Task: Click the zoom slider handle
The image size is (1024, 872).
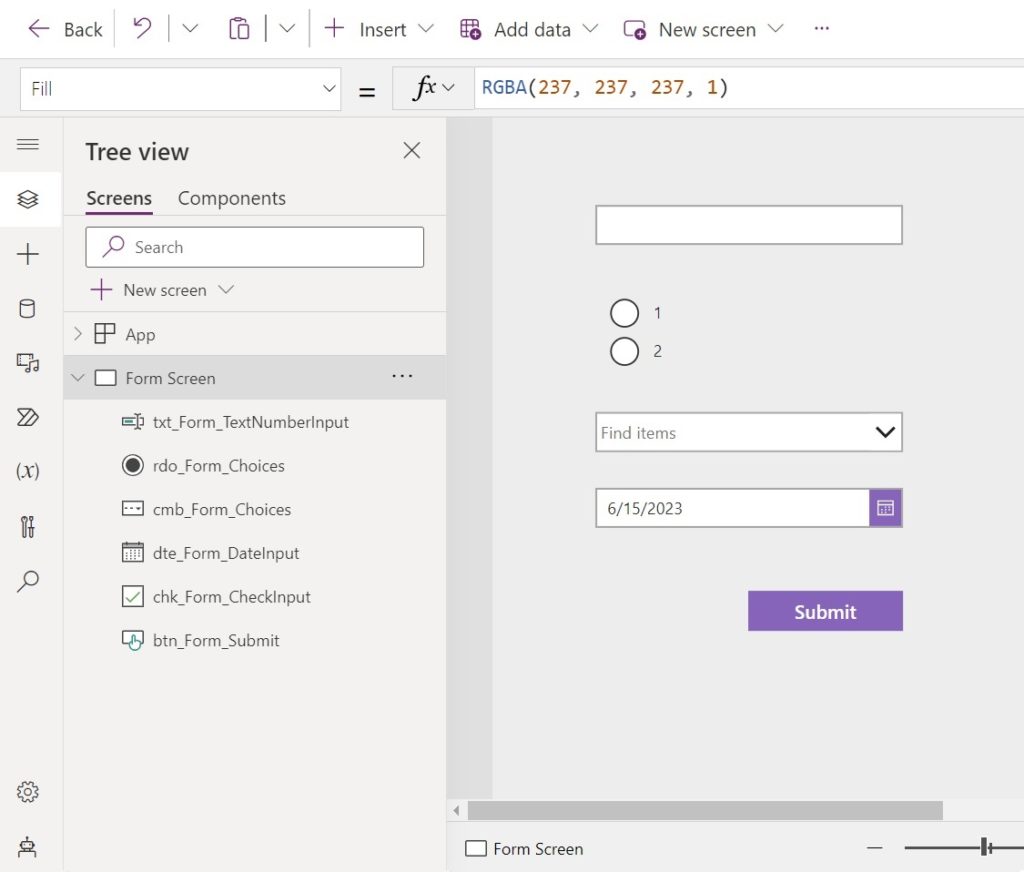Action: [985, 848]
